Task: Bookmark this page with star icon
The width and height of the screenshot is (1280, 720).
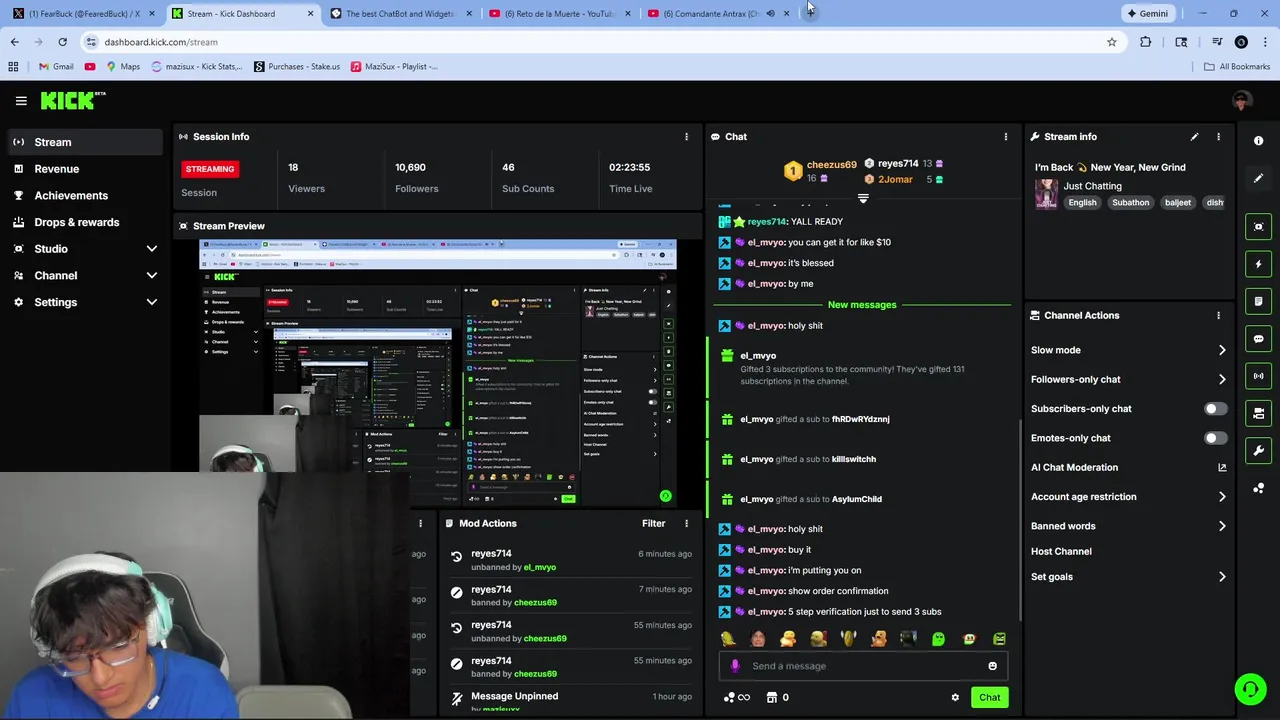Action: 1111,42
